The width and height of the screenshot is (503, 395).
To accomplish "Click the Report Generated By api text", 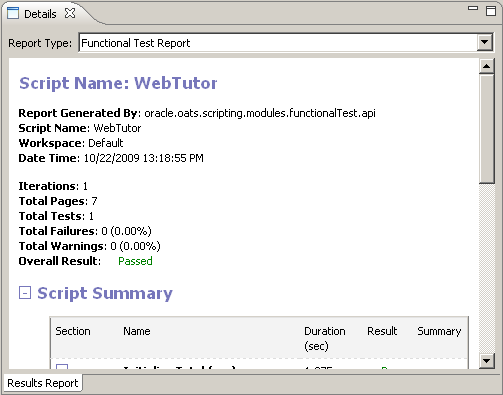I will pyautogui.click(x=260, y=113).
